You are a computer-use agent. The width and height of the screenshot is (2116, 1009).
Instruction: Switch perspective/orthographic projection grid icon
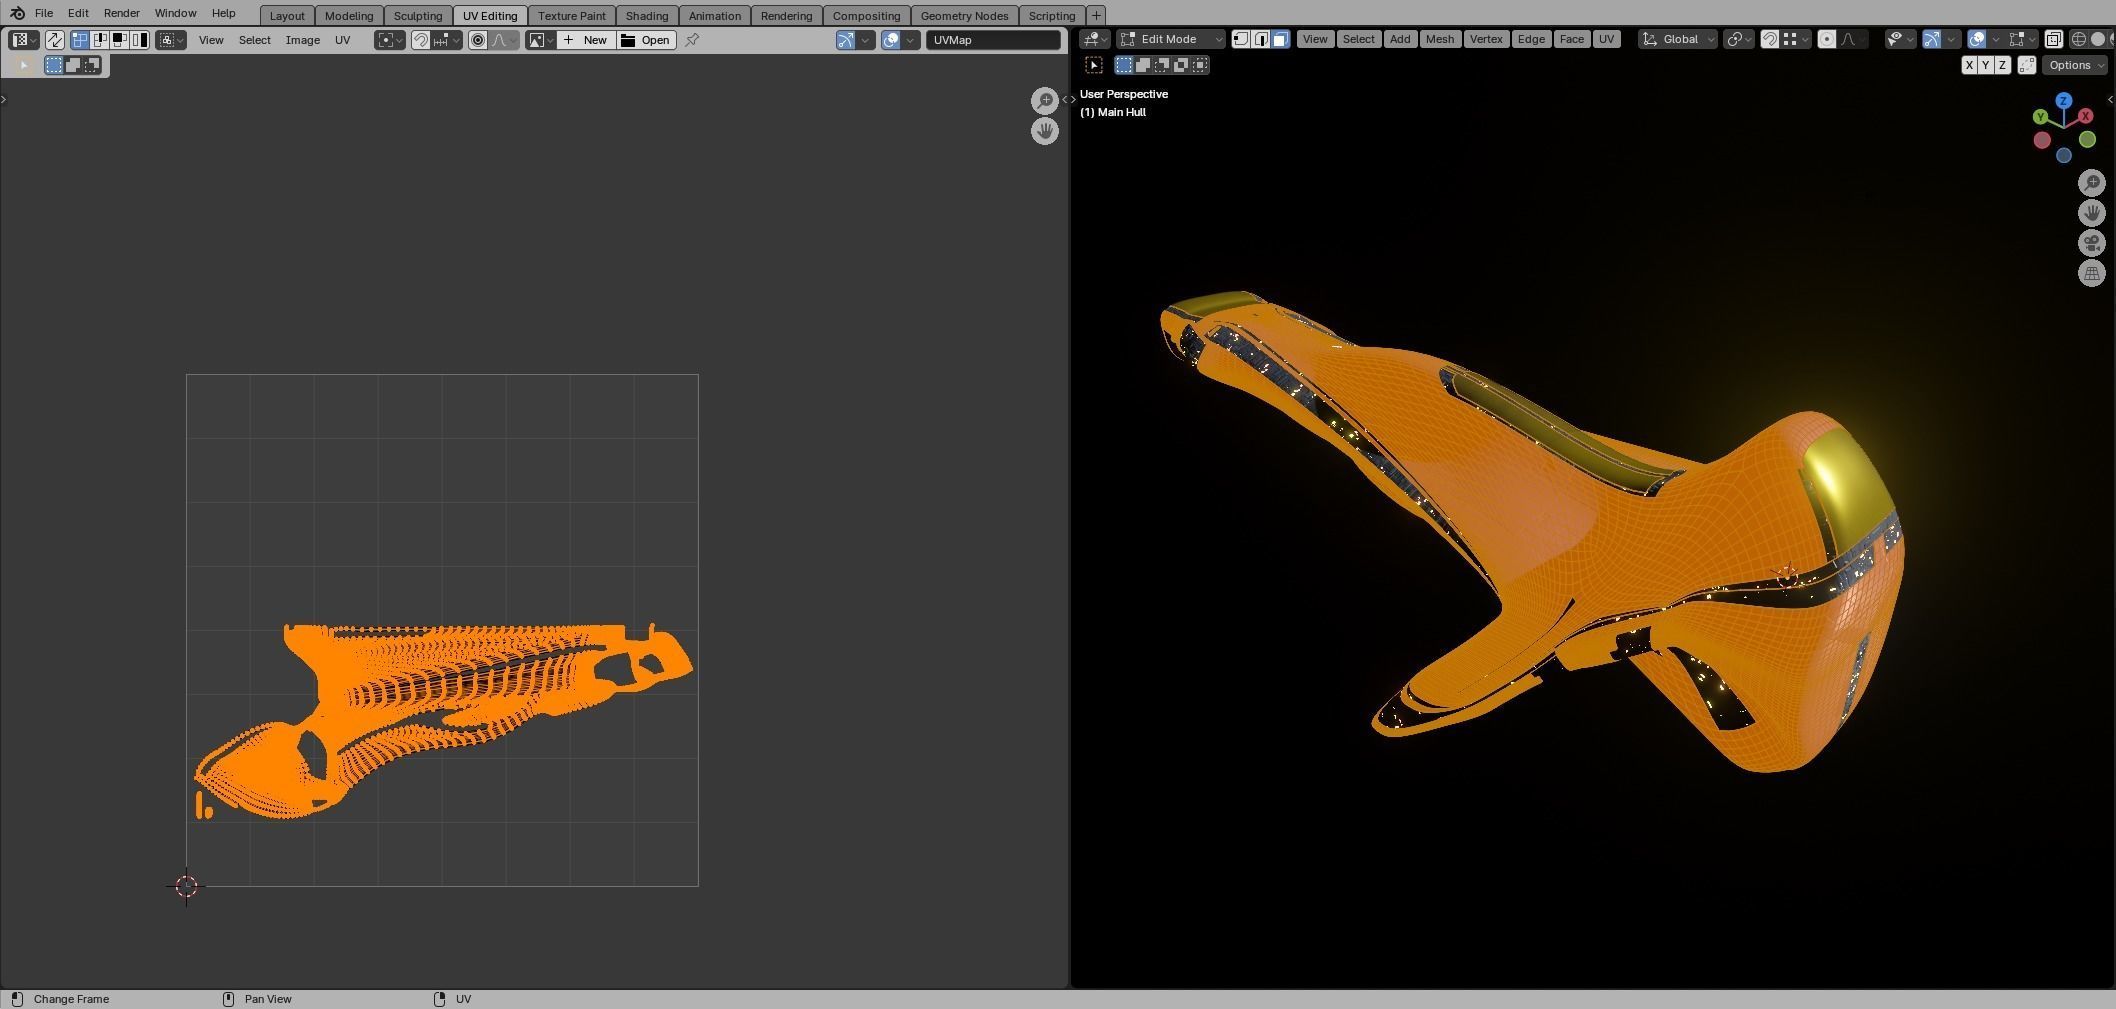tap(2092, 273)
